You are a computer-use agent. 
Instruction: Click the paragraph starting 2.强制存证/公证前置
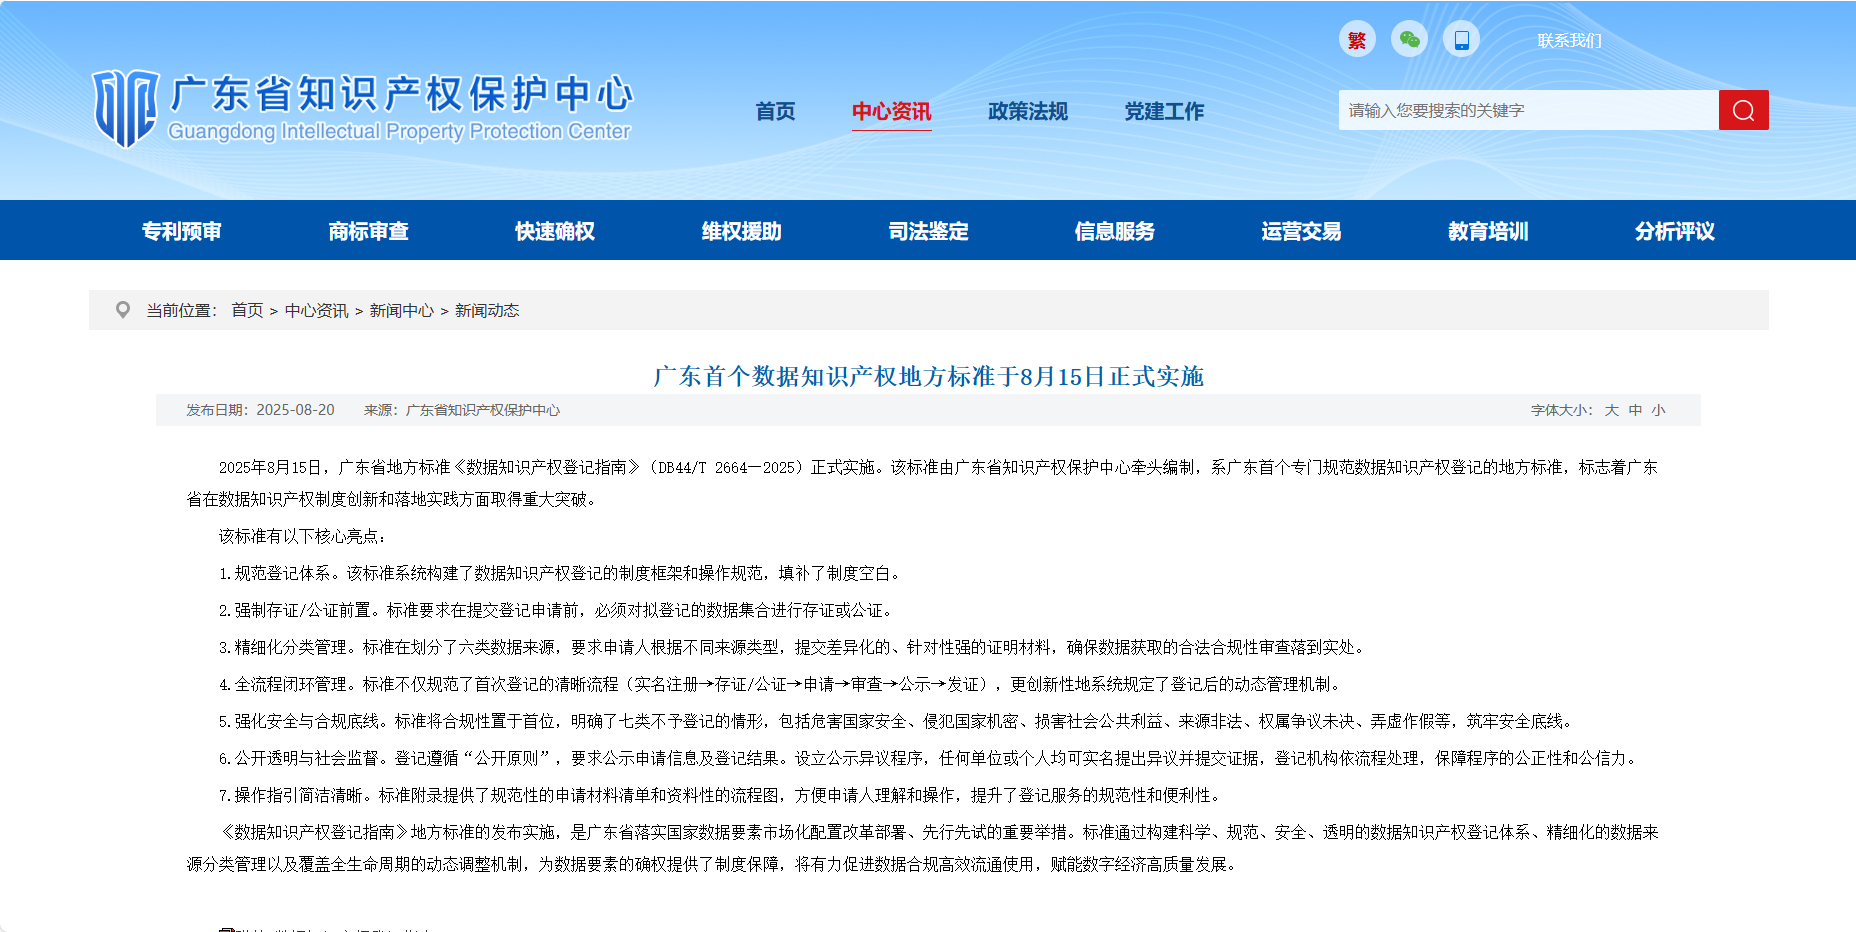click(x=558, y=610)
